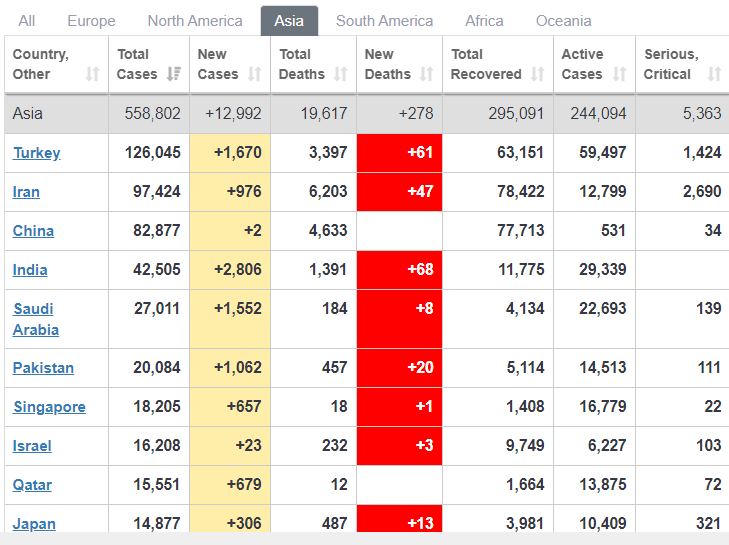The height and width of the screenshot is (545, 729).
Task: Click the Country, Other header text
Action: tap(41, 64)
